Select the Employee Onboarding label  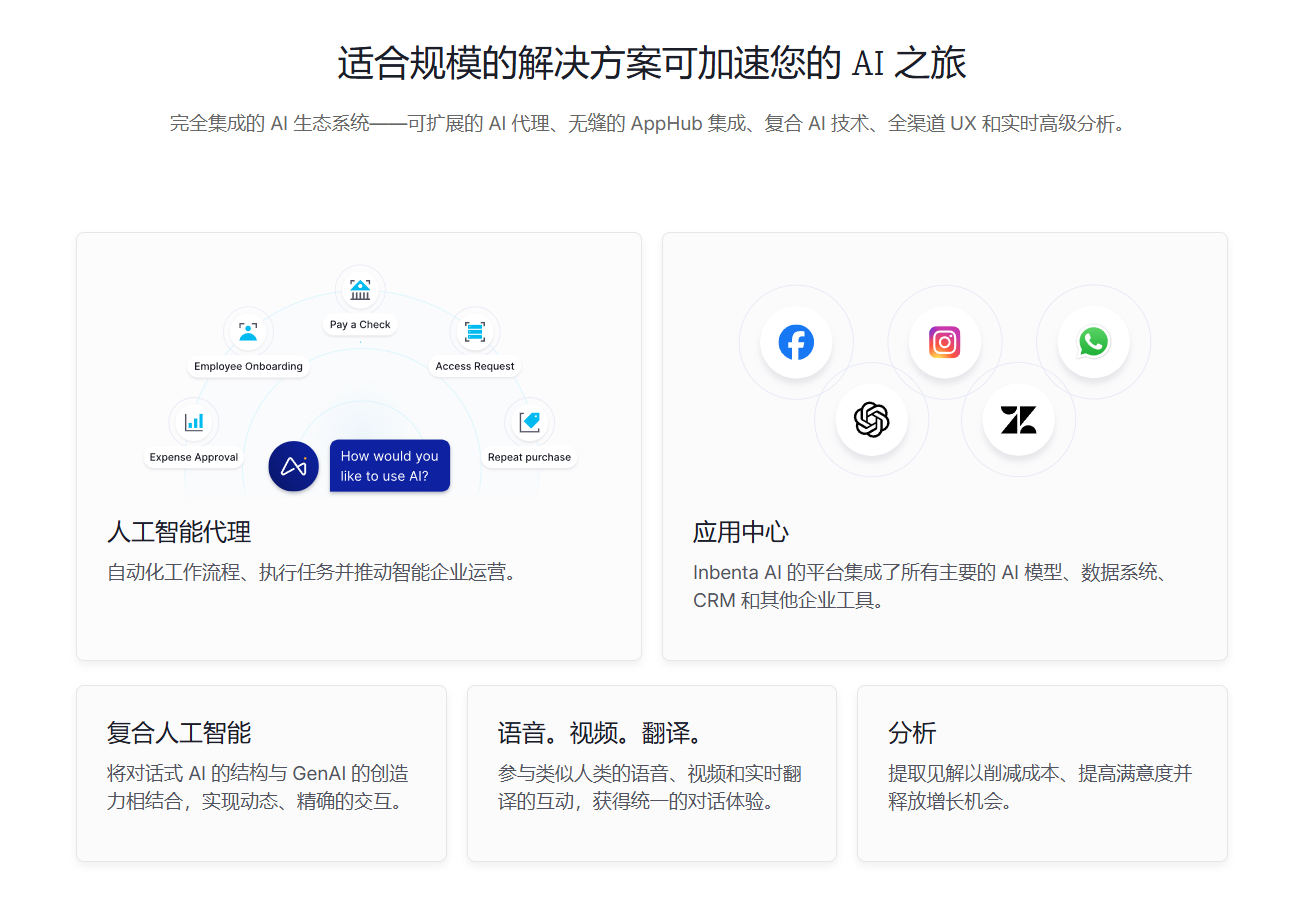click(248, 366)
